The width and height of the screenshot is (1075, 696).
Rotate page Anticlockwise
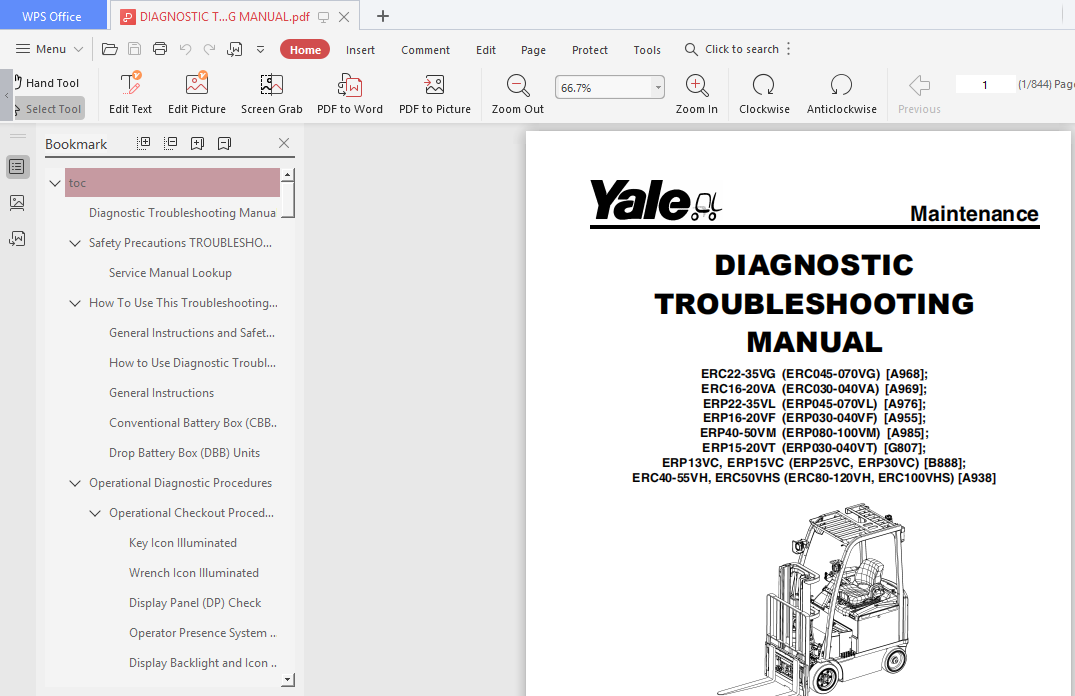(x=841, y=93)
